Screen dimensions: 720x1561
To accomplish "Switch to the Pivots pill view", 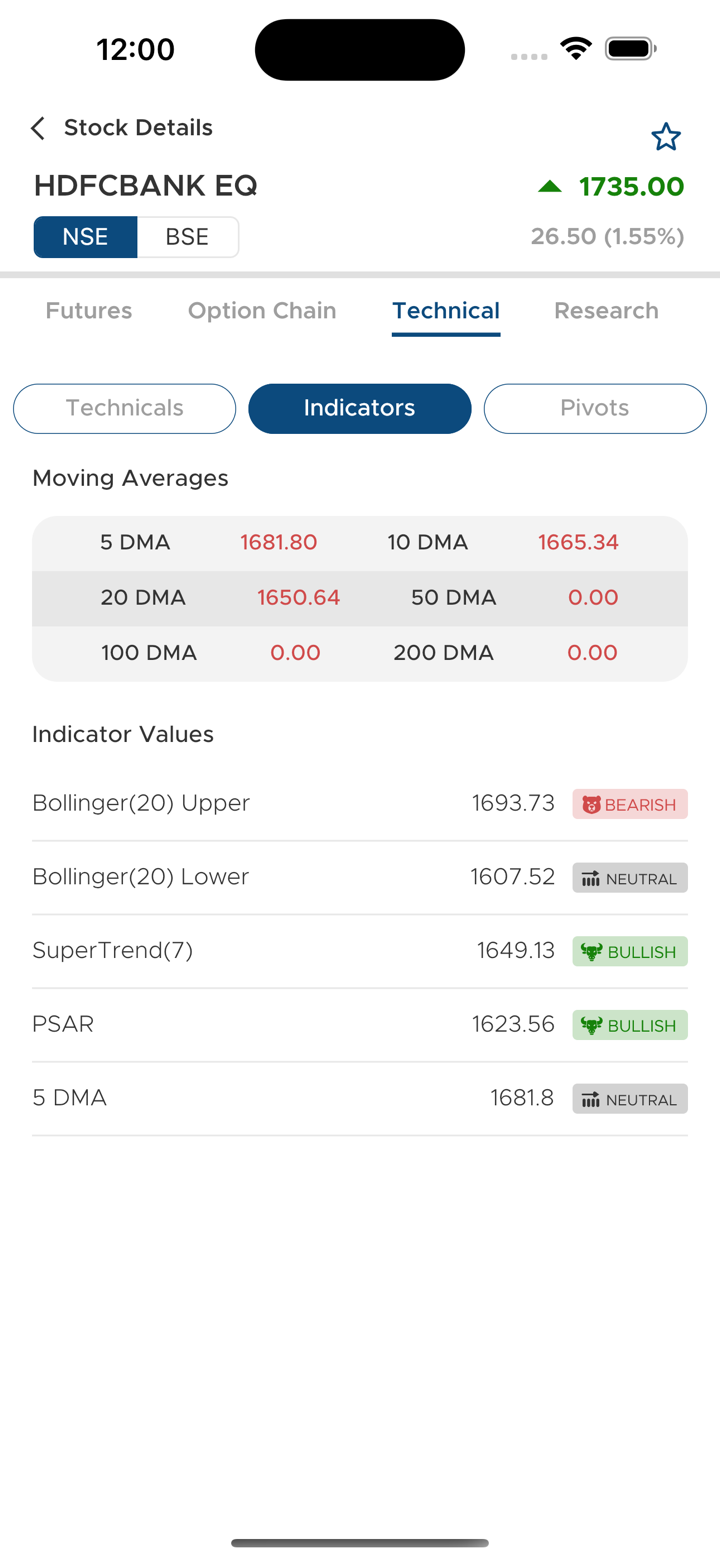I will pos(595,408).
